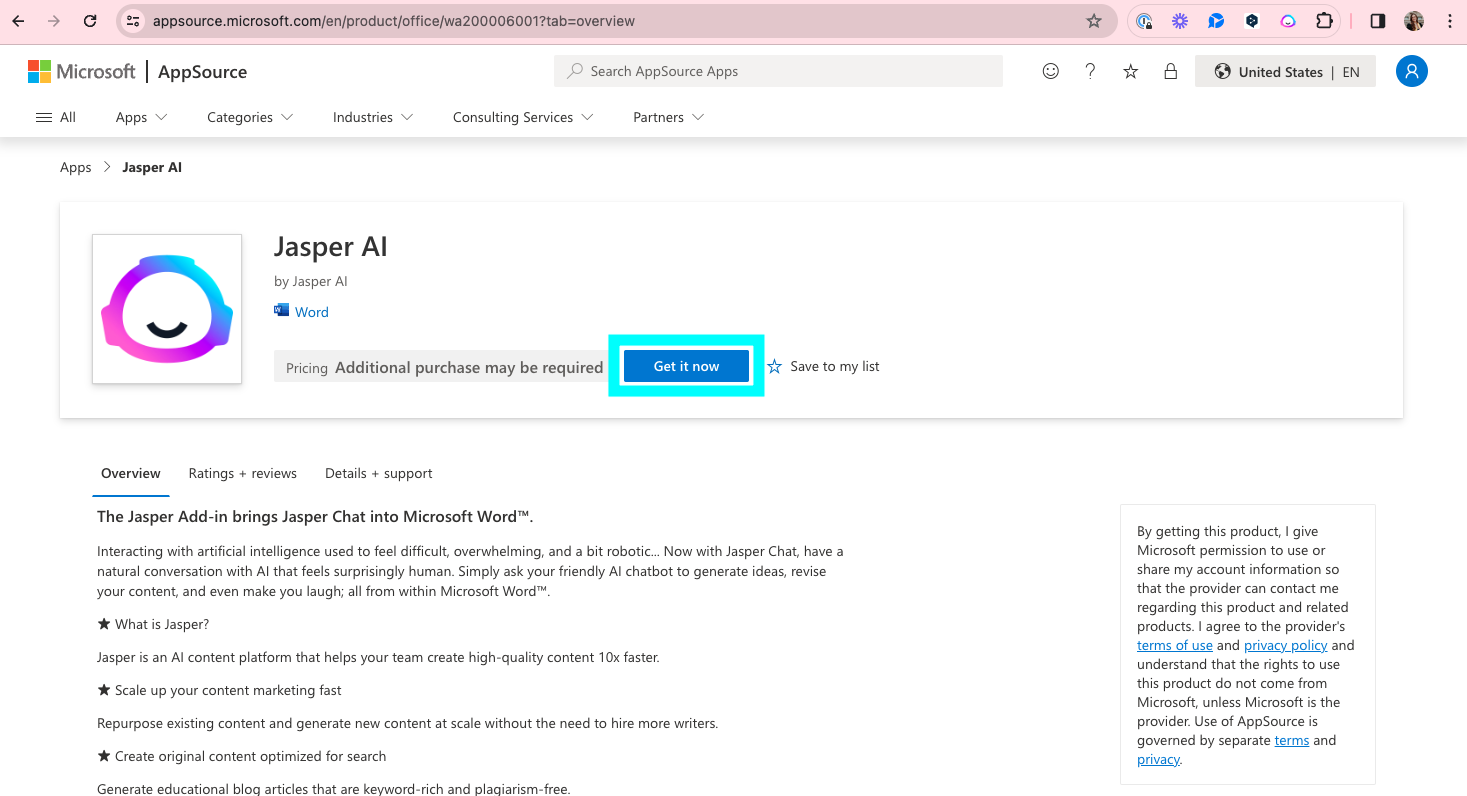Click the 'by Jasper AI' publisher text

(x=311, y=281)
